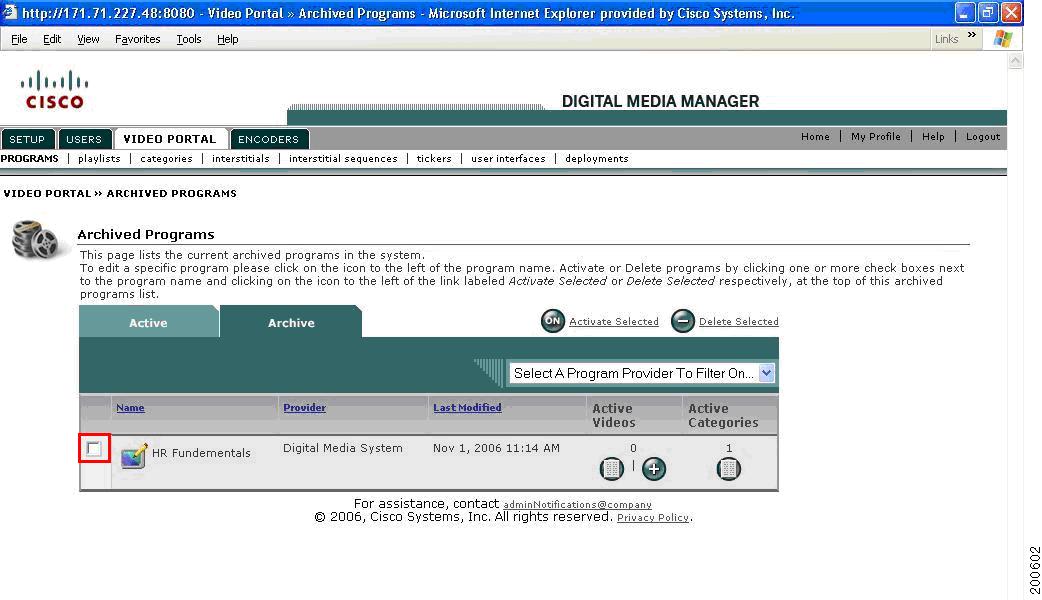Image resolution: width=1042 pixels, height=600 pixels.
Task: Click the Active Categories list icon
Action: (x=729, y=468)
